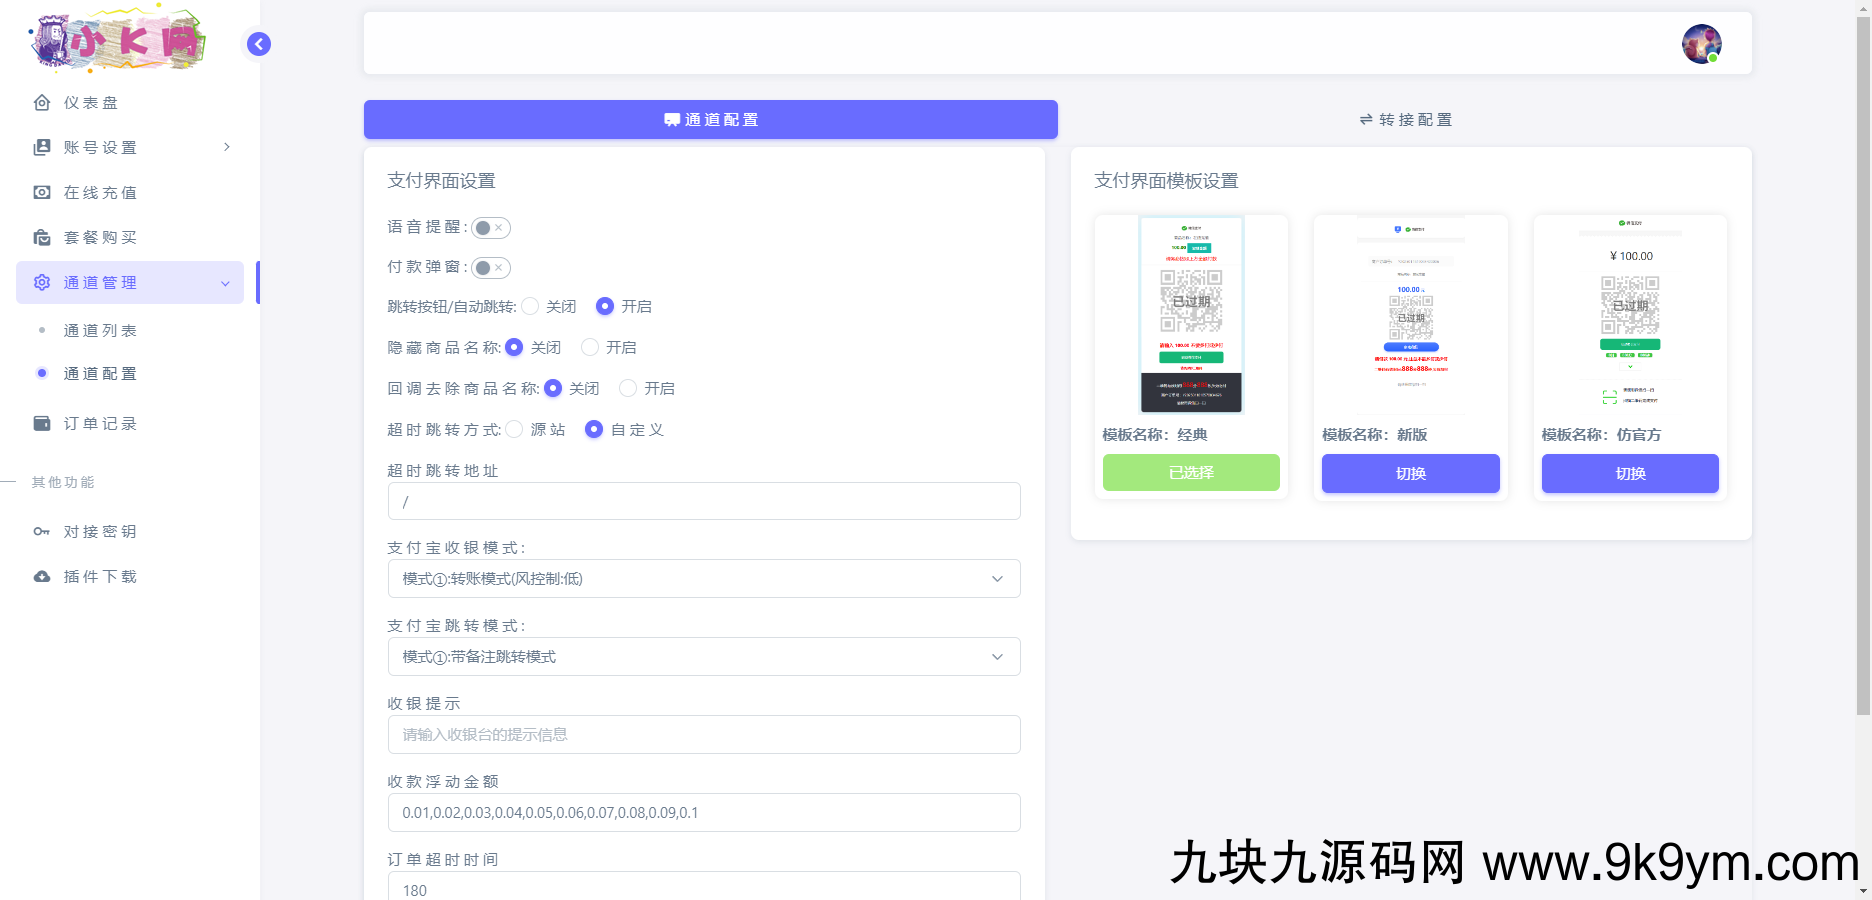The image size is (1872, 900).
Task: Open 插件下载 plugin download
Action: click(98, 576)
